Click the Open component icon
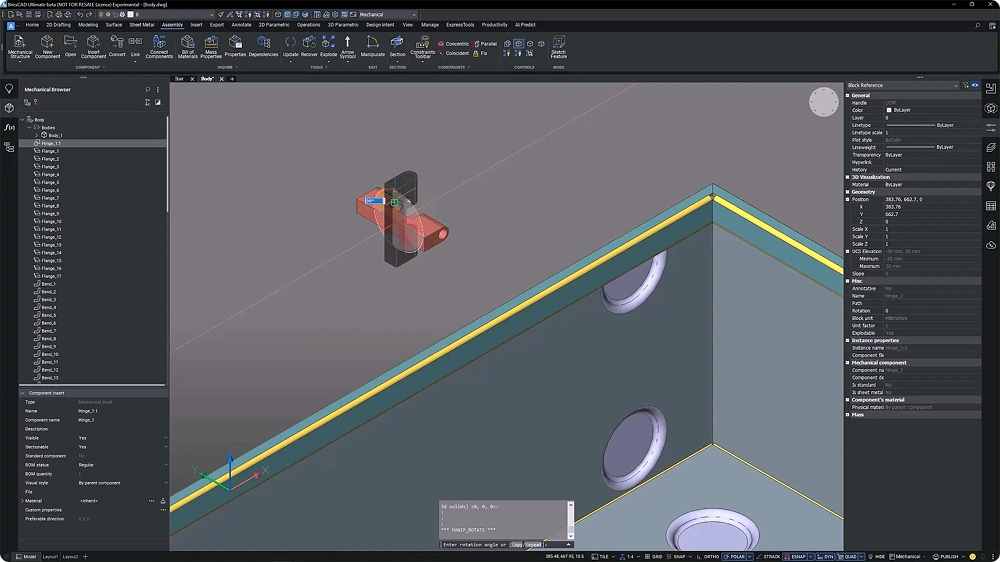This screenshot has height=562, width=1000. pos(70,46)
